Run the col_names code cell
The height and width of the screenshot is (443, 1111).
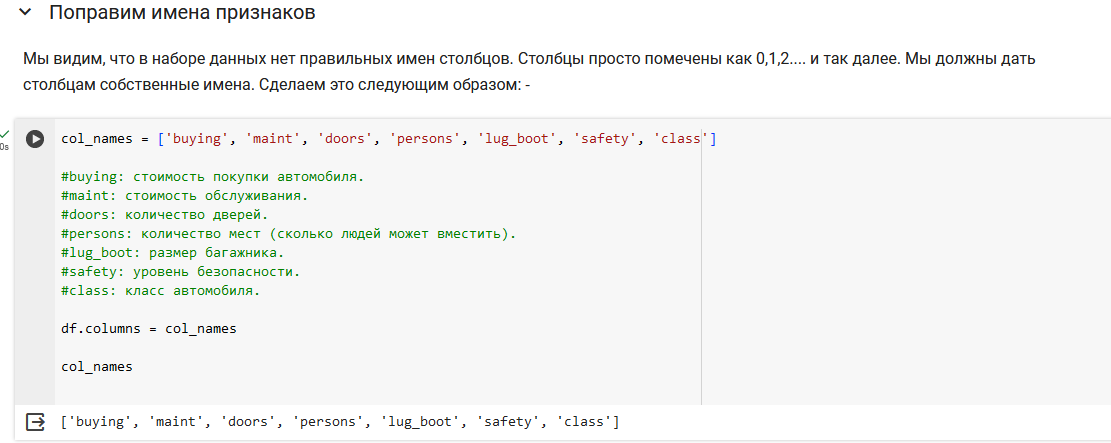point(35,139)
